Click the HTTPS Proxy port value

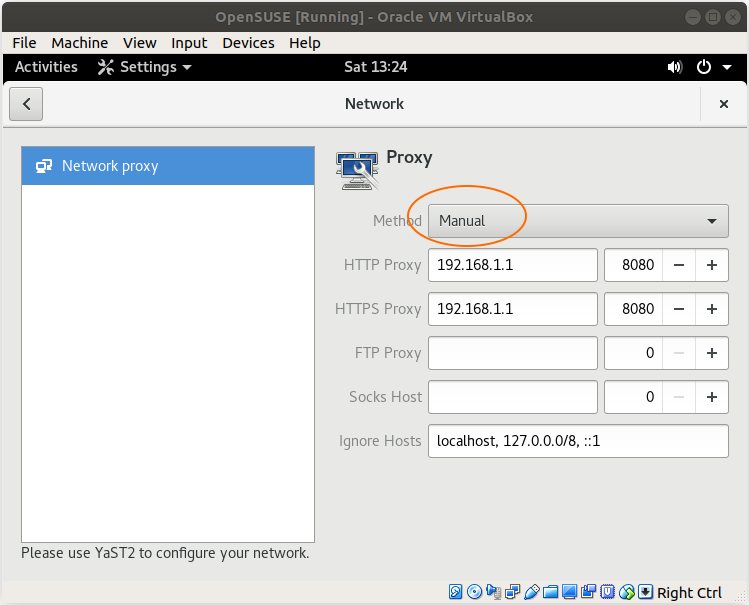[x=634, y=309]
